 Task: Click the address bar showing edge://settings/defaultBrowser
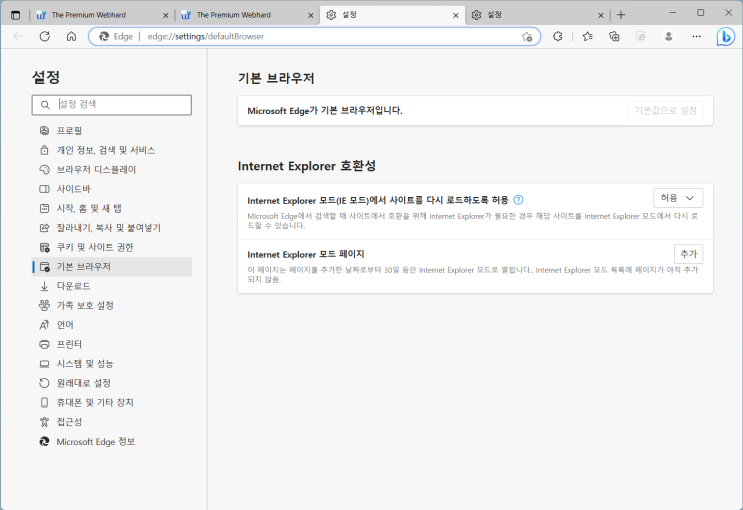click(315, 36)
